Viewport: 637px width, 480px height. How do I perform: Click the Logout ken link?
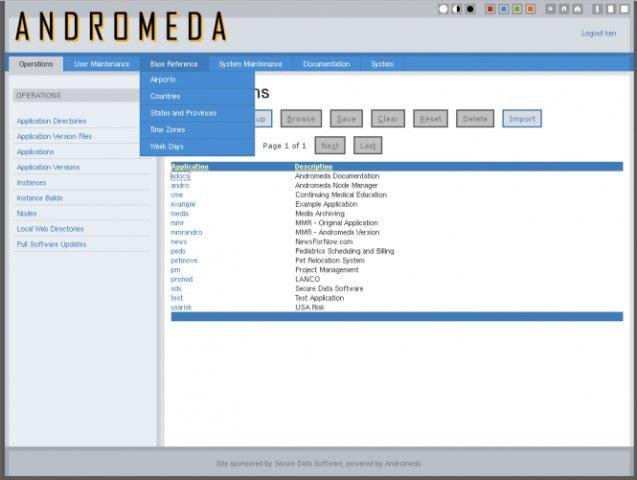(598, 33)
